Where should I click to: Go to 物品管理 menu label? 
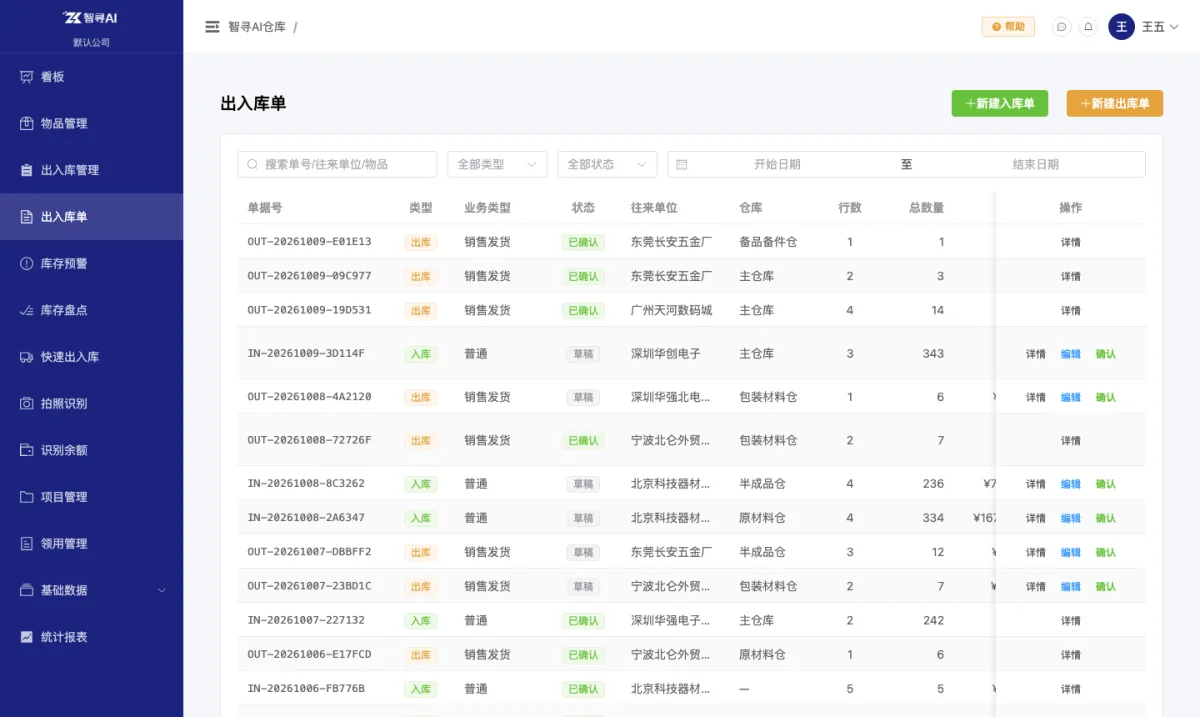tap(64, 124)
